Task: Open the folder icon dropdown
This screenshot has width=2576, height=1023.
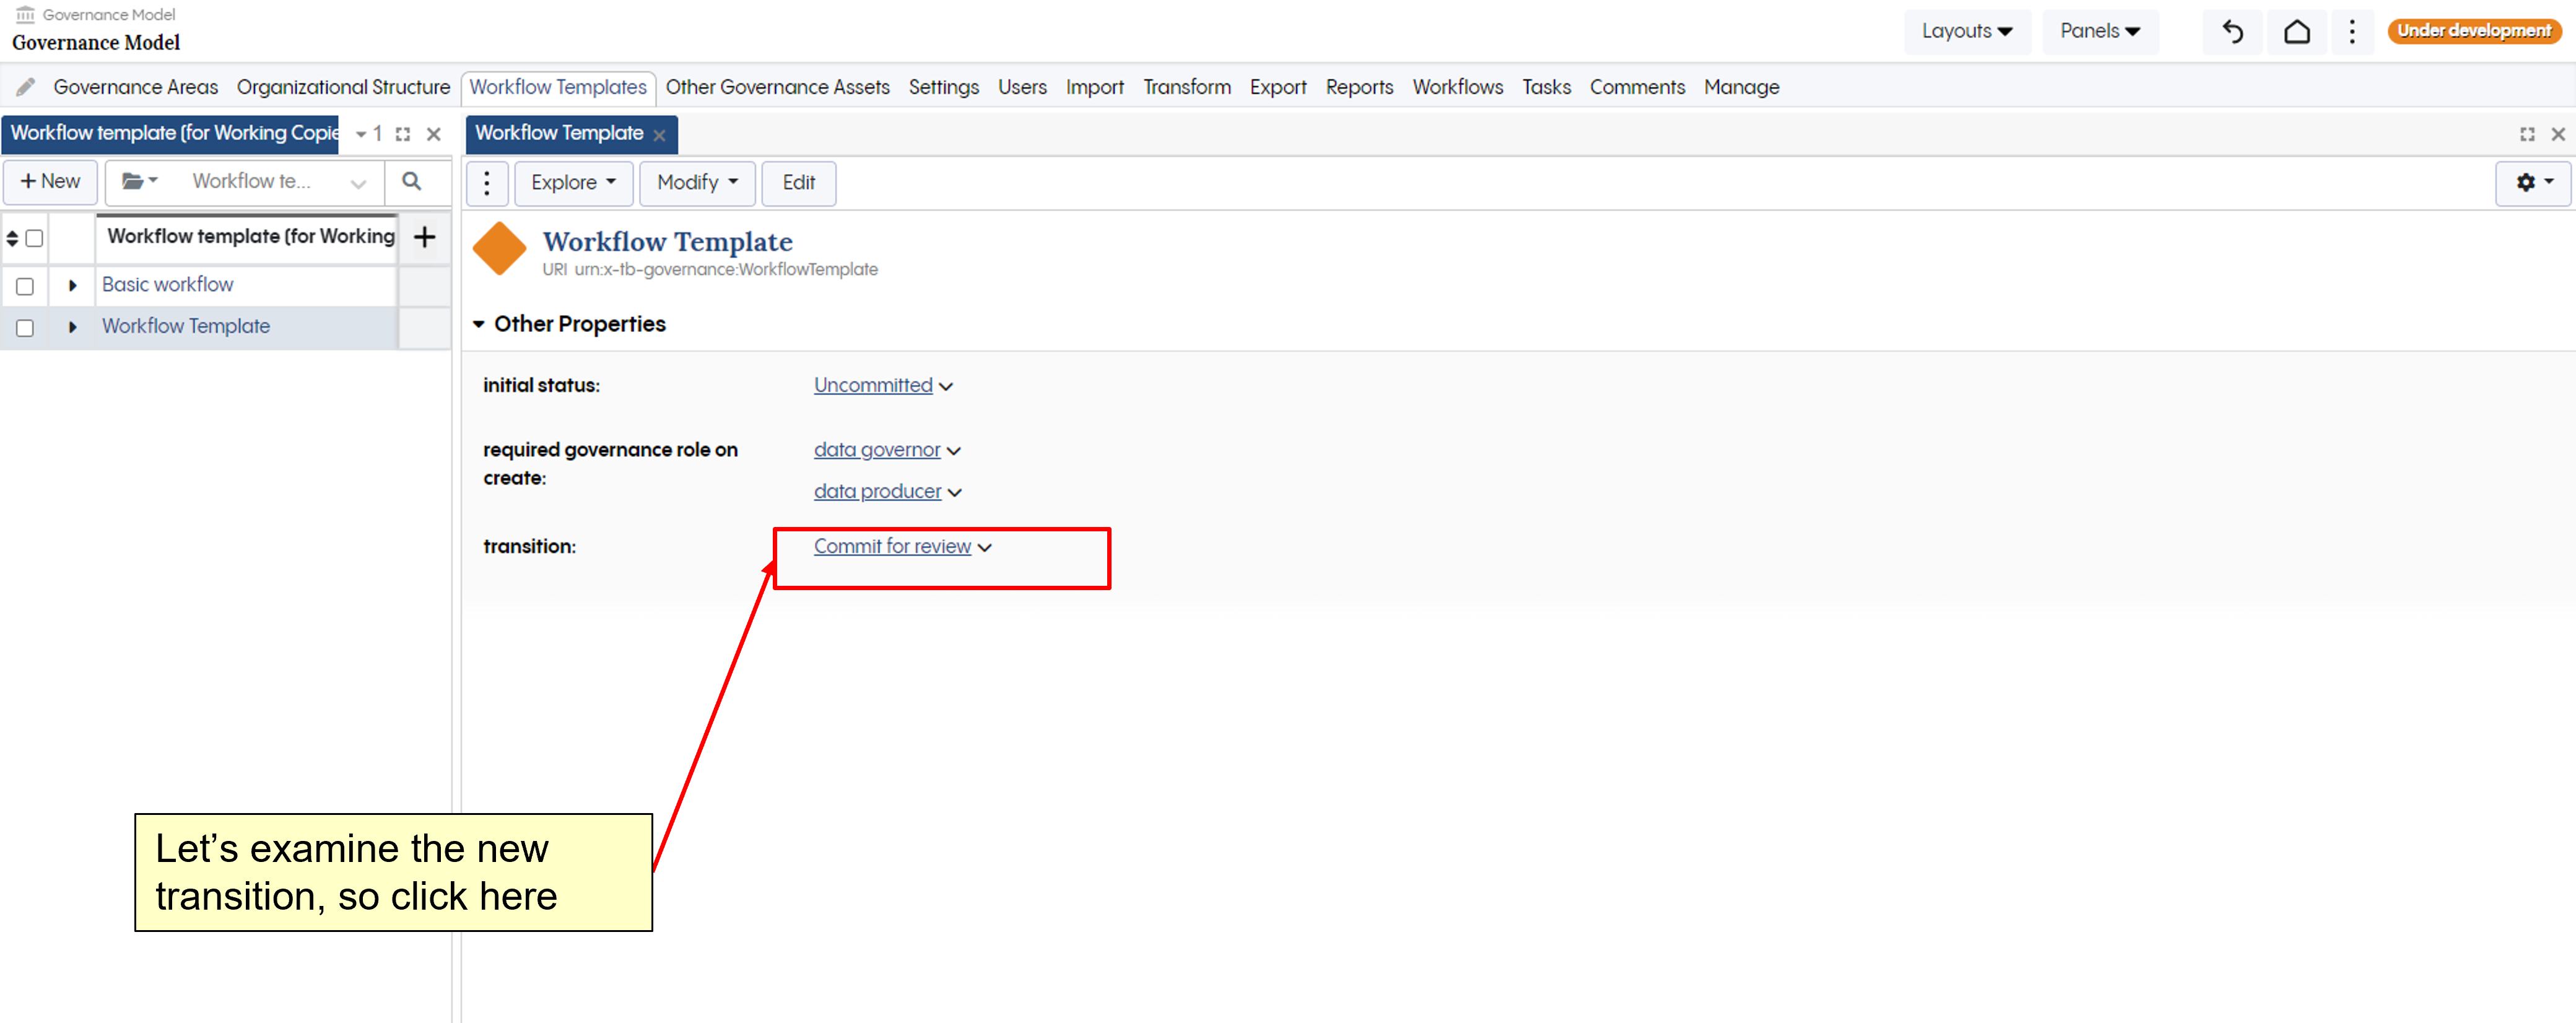Action: tap(139, 181)
